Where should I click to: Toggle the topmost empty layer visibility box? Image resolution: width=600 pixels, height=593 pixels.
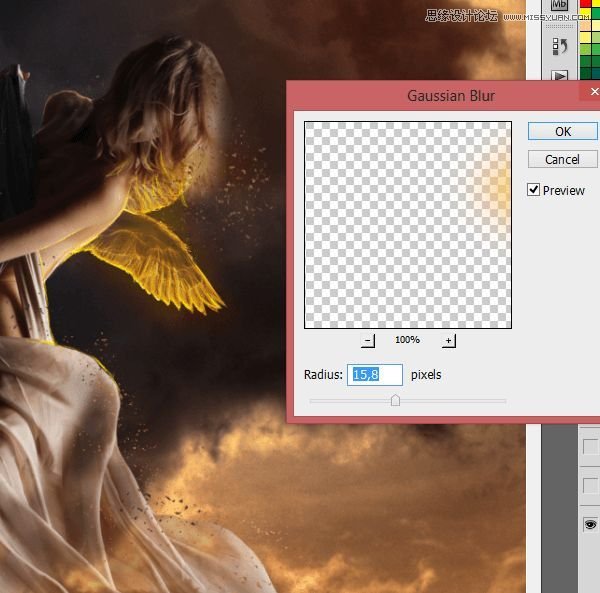point(590,446)
